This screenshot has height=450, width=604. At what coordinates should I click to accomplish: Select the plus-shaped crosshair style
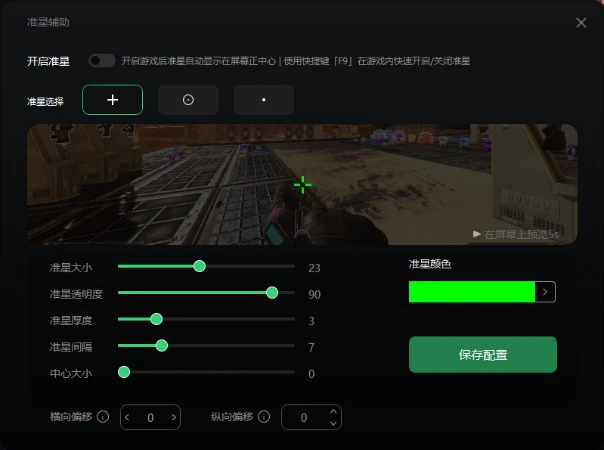(112, 100)
